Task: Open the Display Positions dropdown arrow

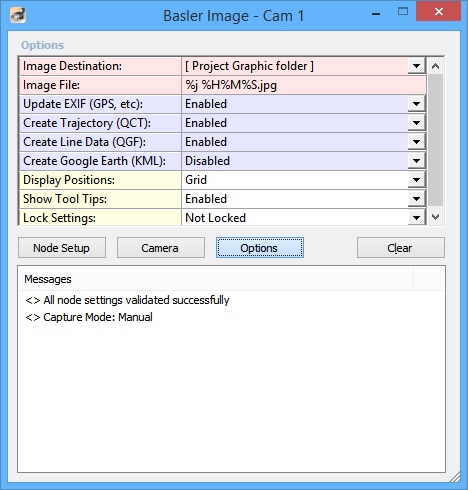Action: tap(416, 180)
